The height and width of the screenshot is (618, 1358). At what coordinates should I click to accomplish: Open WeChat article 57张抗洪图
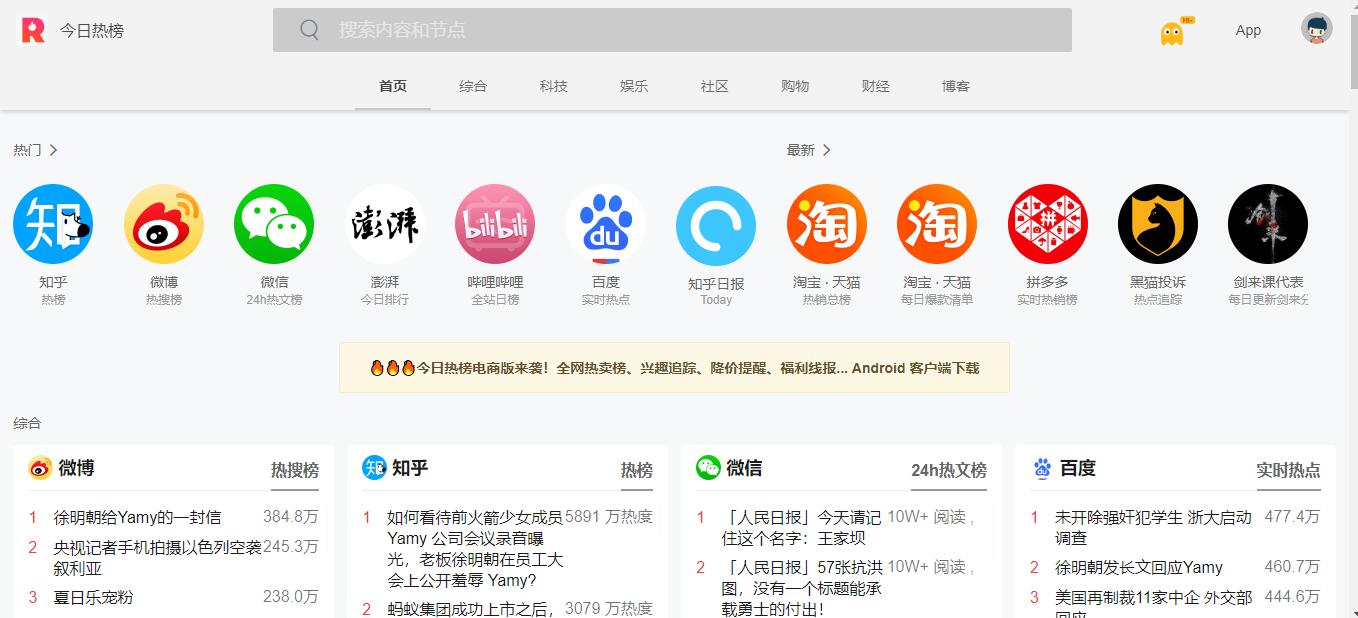[x=801, y=587]
